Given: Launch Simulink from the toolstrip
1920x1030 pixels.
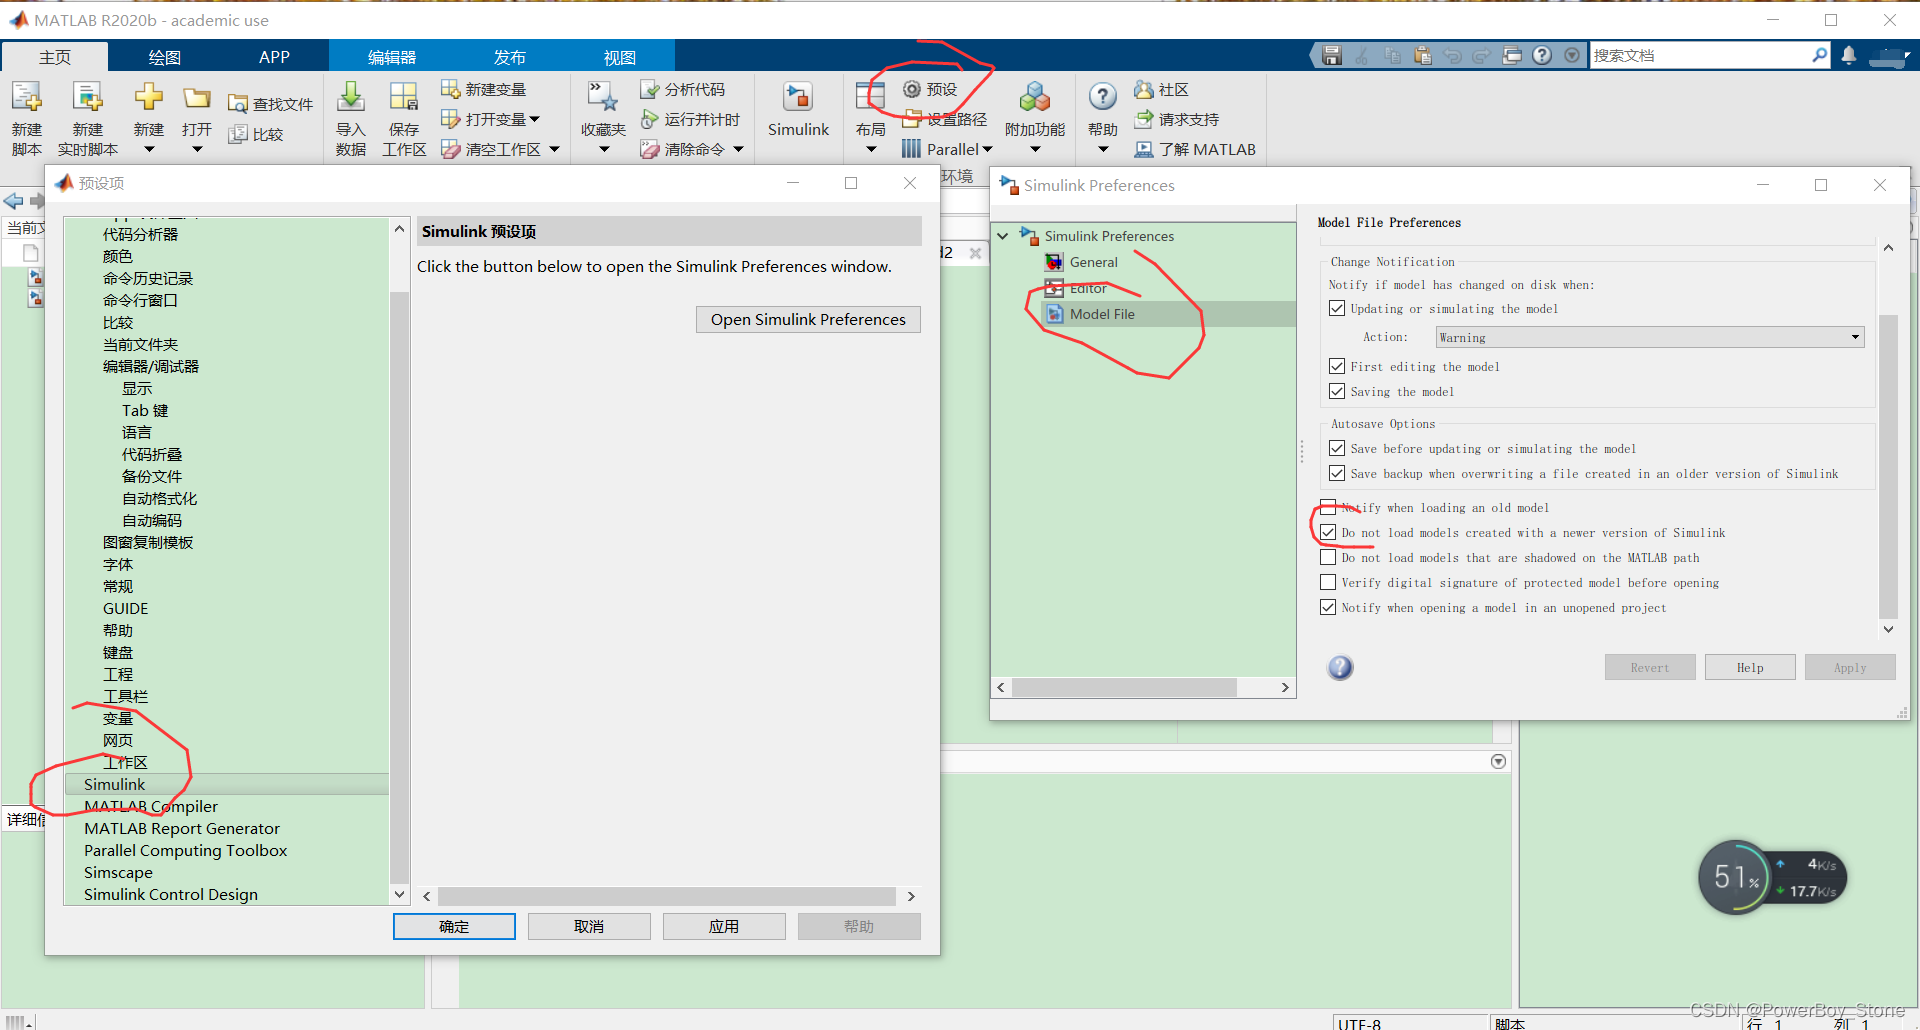Looking at the screenshot, I should pos(798,110).
